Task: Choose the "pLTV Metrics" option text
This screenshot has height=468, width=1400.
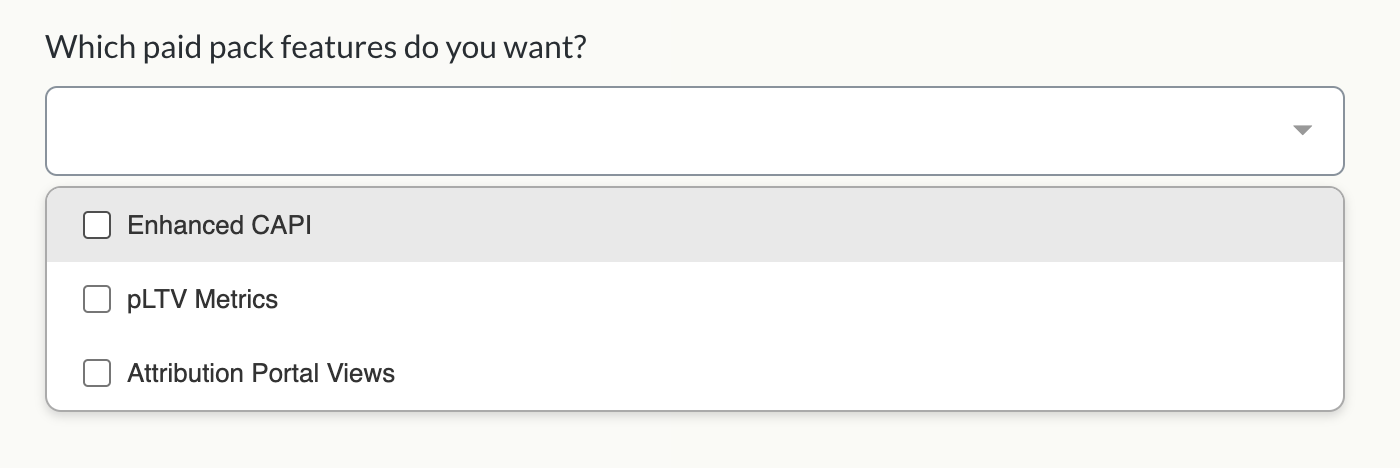Action: click(x=202, y=299)
